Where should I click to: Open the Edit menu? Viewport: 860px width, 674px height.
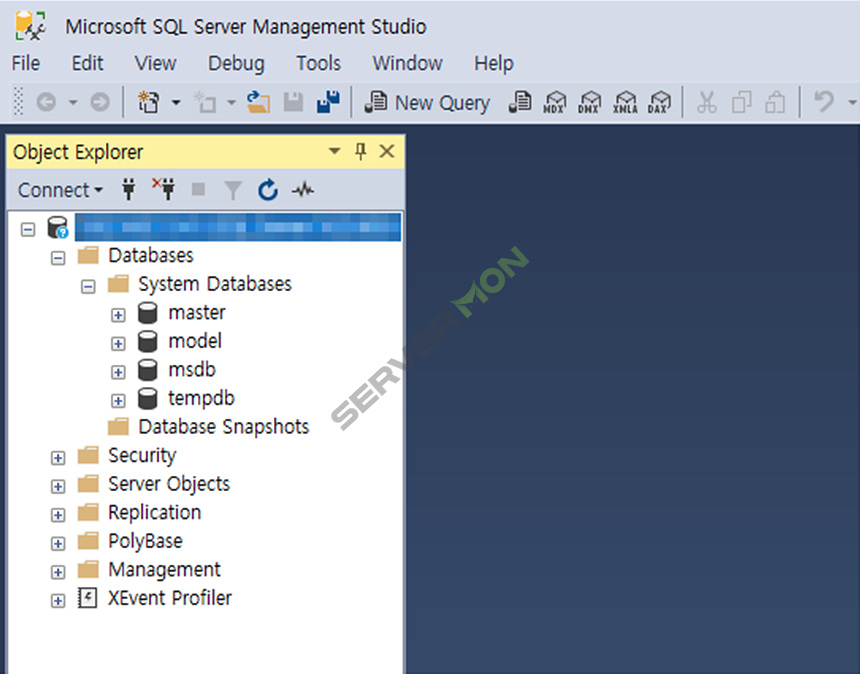coord(87,63)
